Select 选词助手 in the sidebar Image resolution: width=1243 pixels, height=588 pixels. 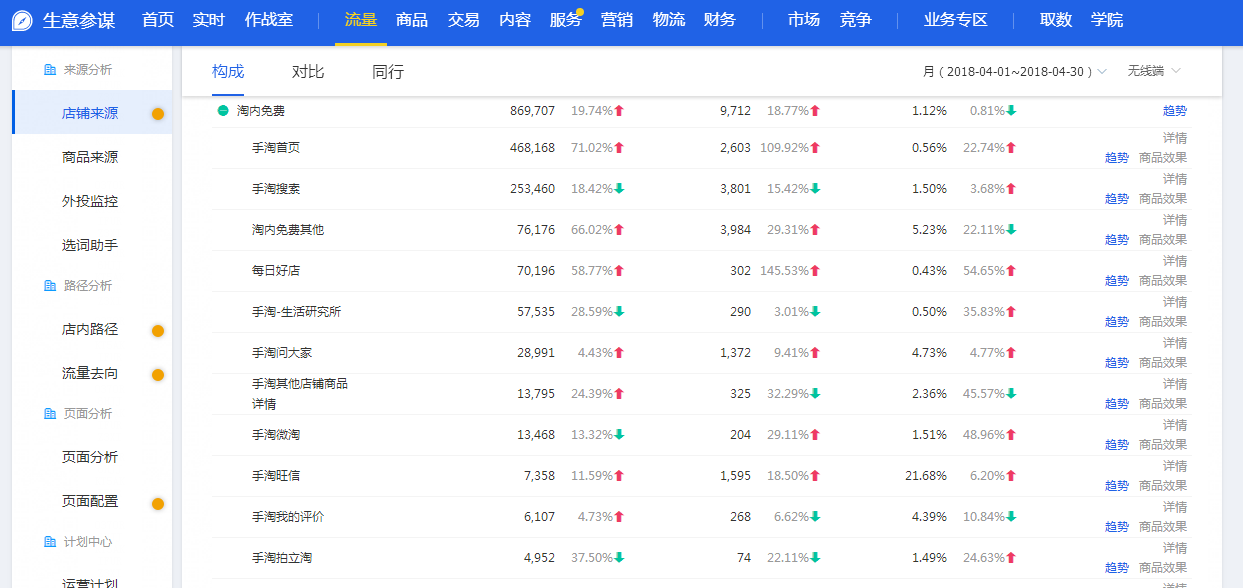point(90,245)
